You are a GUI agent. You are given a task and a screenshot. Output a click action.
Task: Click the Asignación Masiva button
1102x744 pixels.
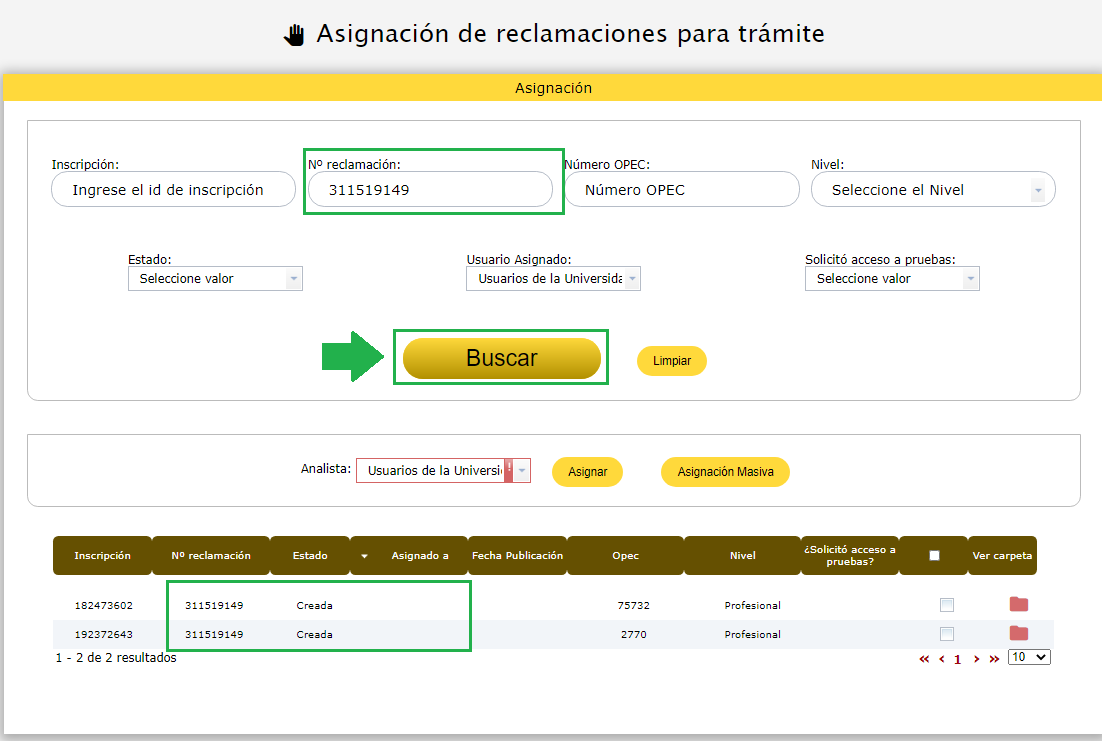tap(725, 472)
